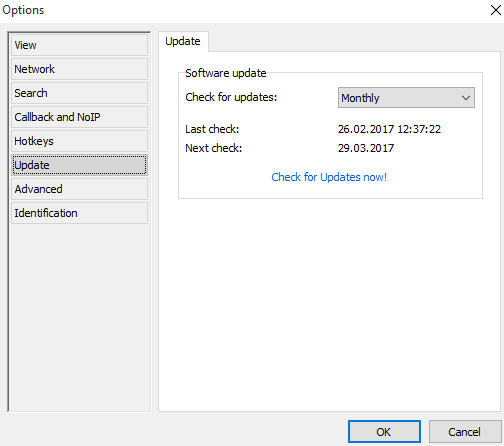Click the Software update group label
This screenshot has height=446, width=504.
(x=226, y=73)
